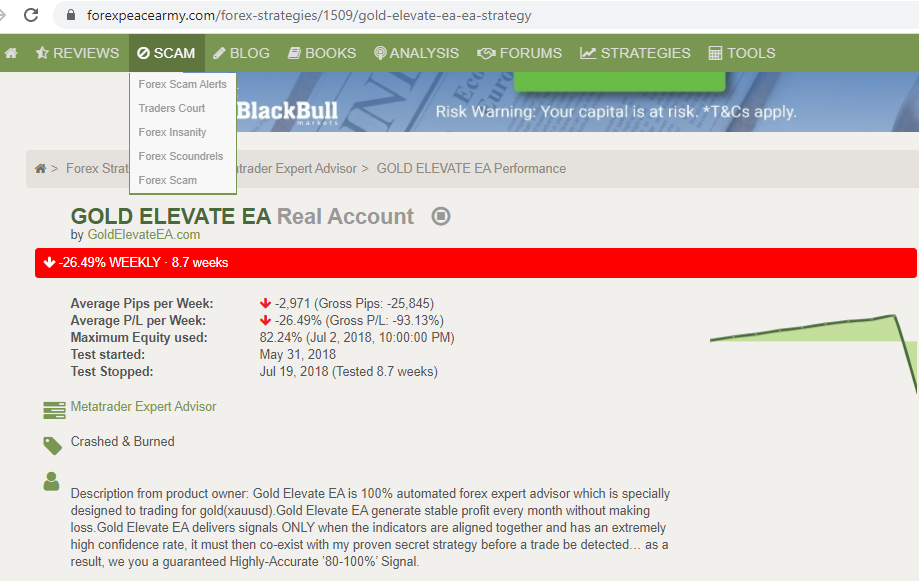This screenshot has height=581, width=919.
Task: Click the user icon above description
Action: click(52, 481)
